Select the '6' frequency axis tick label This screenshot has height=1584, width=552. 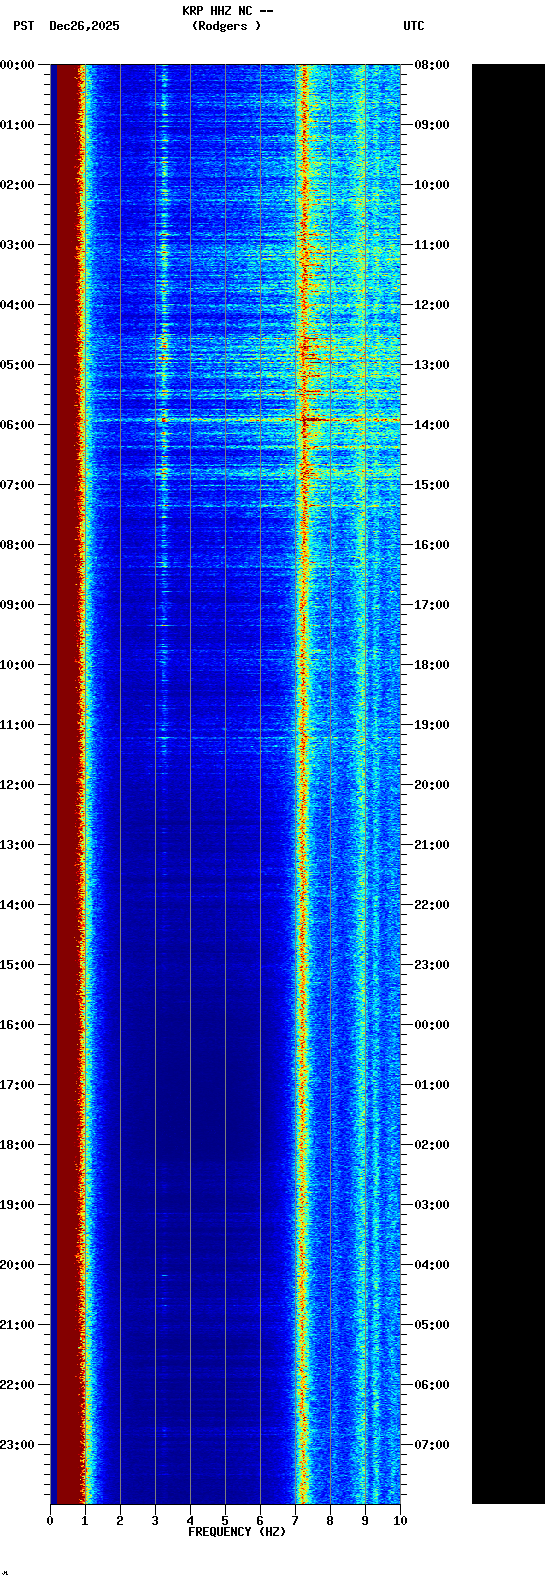coord(260,1521)
